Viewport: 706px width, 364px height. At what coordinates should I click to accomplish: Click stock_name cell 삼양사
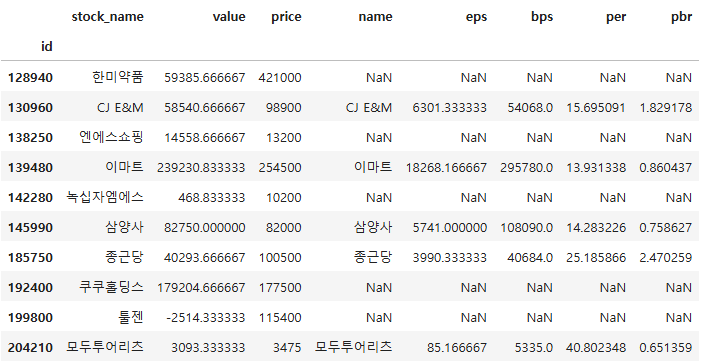[124, 227]
